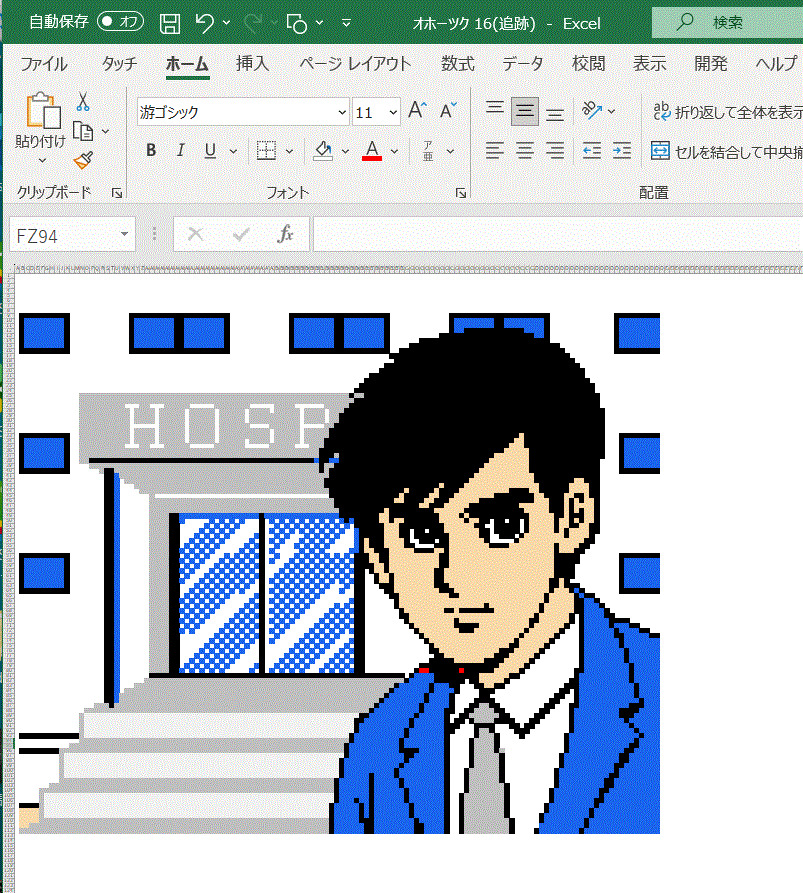Click the Undo arrow icon
803x893 pixels.
point(204,23)
